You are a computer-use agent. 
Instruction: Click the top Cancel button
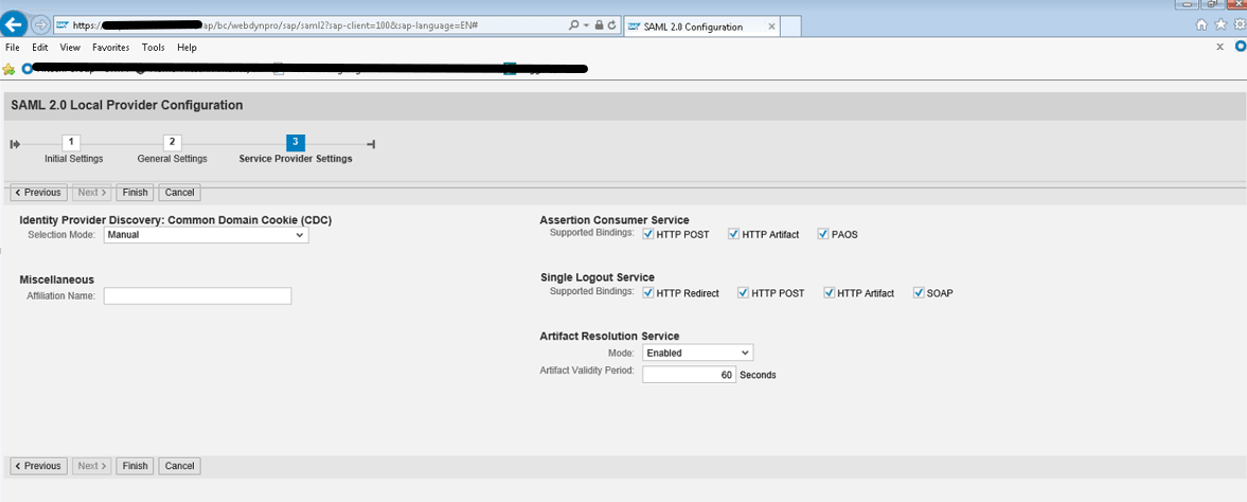pos(179,192)
